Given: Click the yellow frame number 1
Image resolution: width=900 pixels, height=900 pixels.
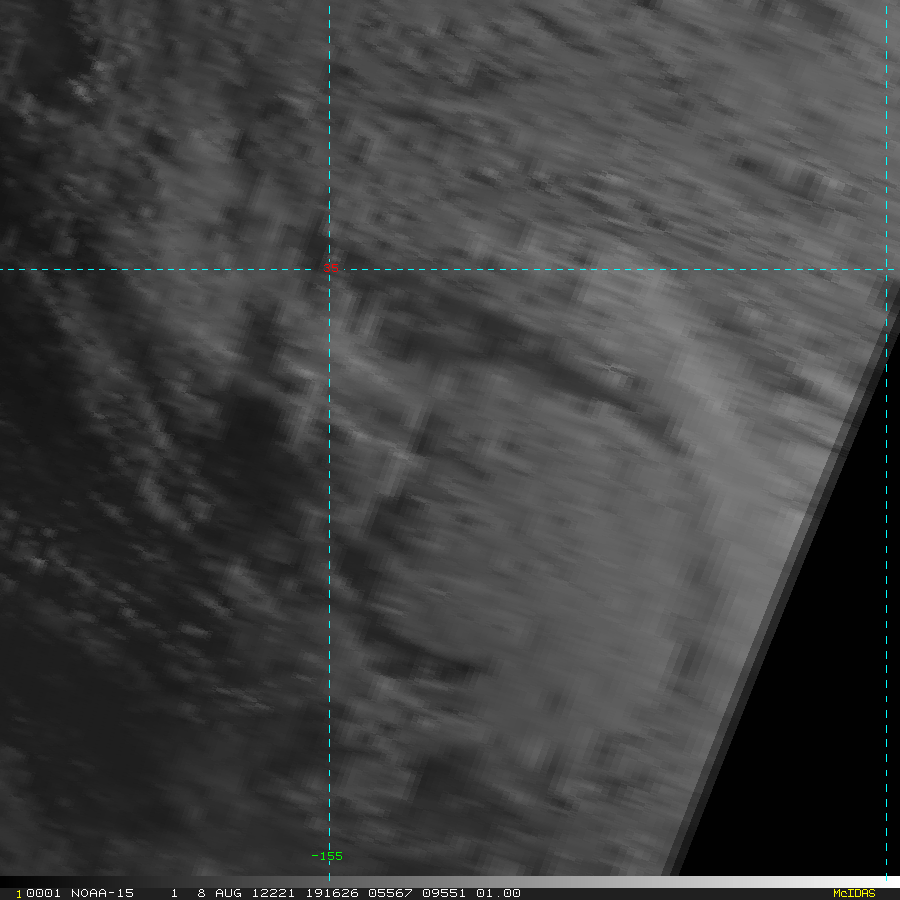Looking at the screenshot, I should [19, 894].
